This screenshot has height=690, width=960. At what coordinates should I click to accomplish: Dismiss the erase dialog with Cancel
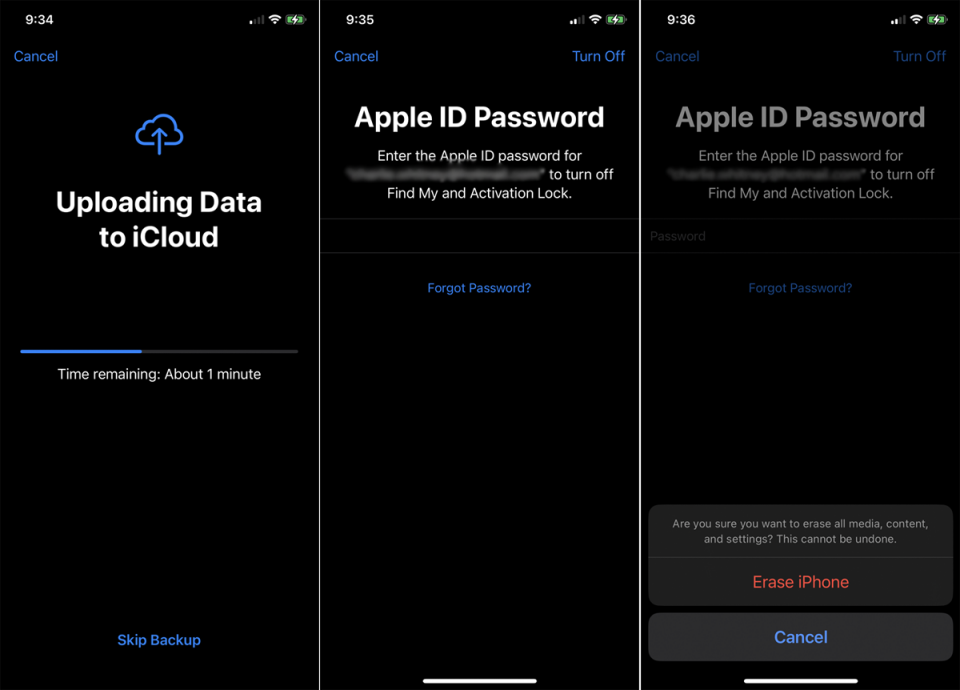pyautogui.click(x=800, y=637)
